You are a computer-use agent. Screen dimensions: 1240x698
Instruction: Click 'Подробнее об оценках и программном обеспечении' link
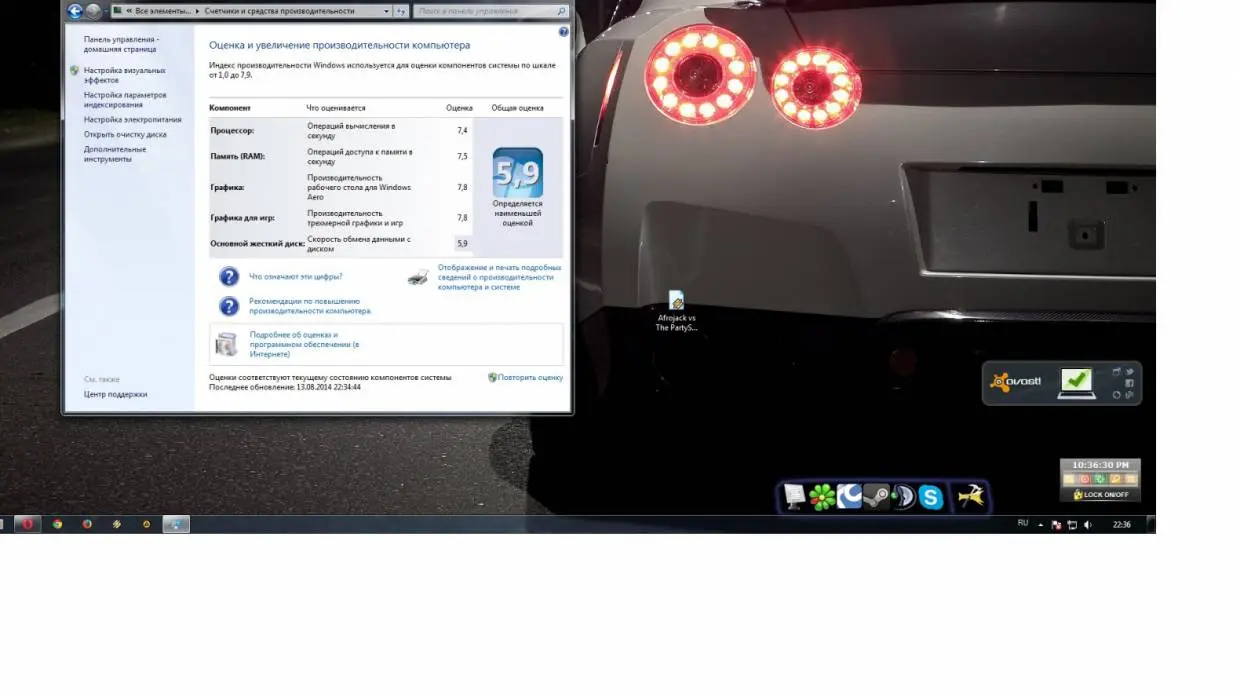[x=304, y=344]
